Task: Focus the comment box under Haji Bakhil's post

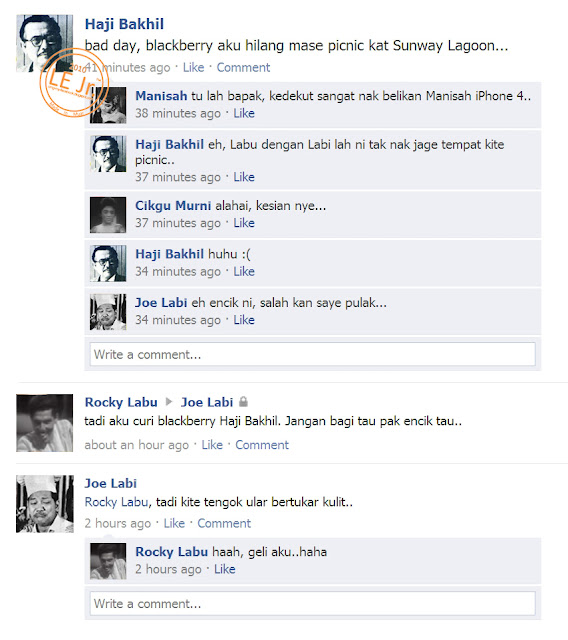Action: 313,354
